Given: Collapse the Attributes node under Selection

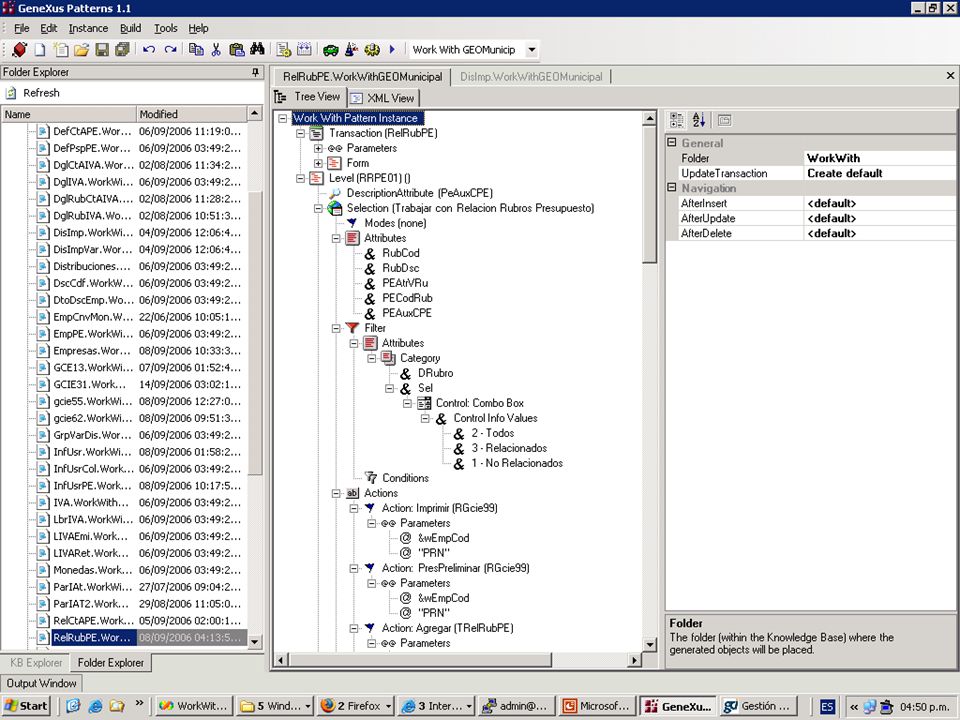Looking at the screenshot, I should click(336, 238).
